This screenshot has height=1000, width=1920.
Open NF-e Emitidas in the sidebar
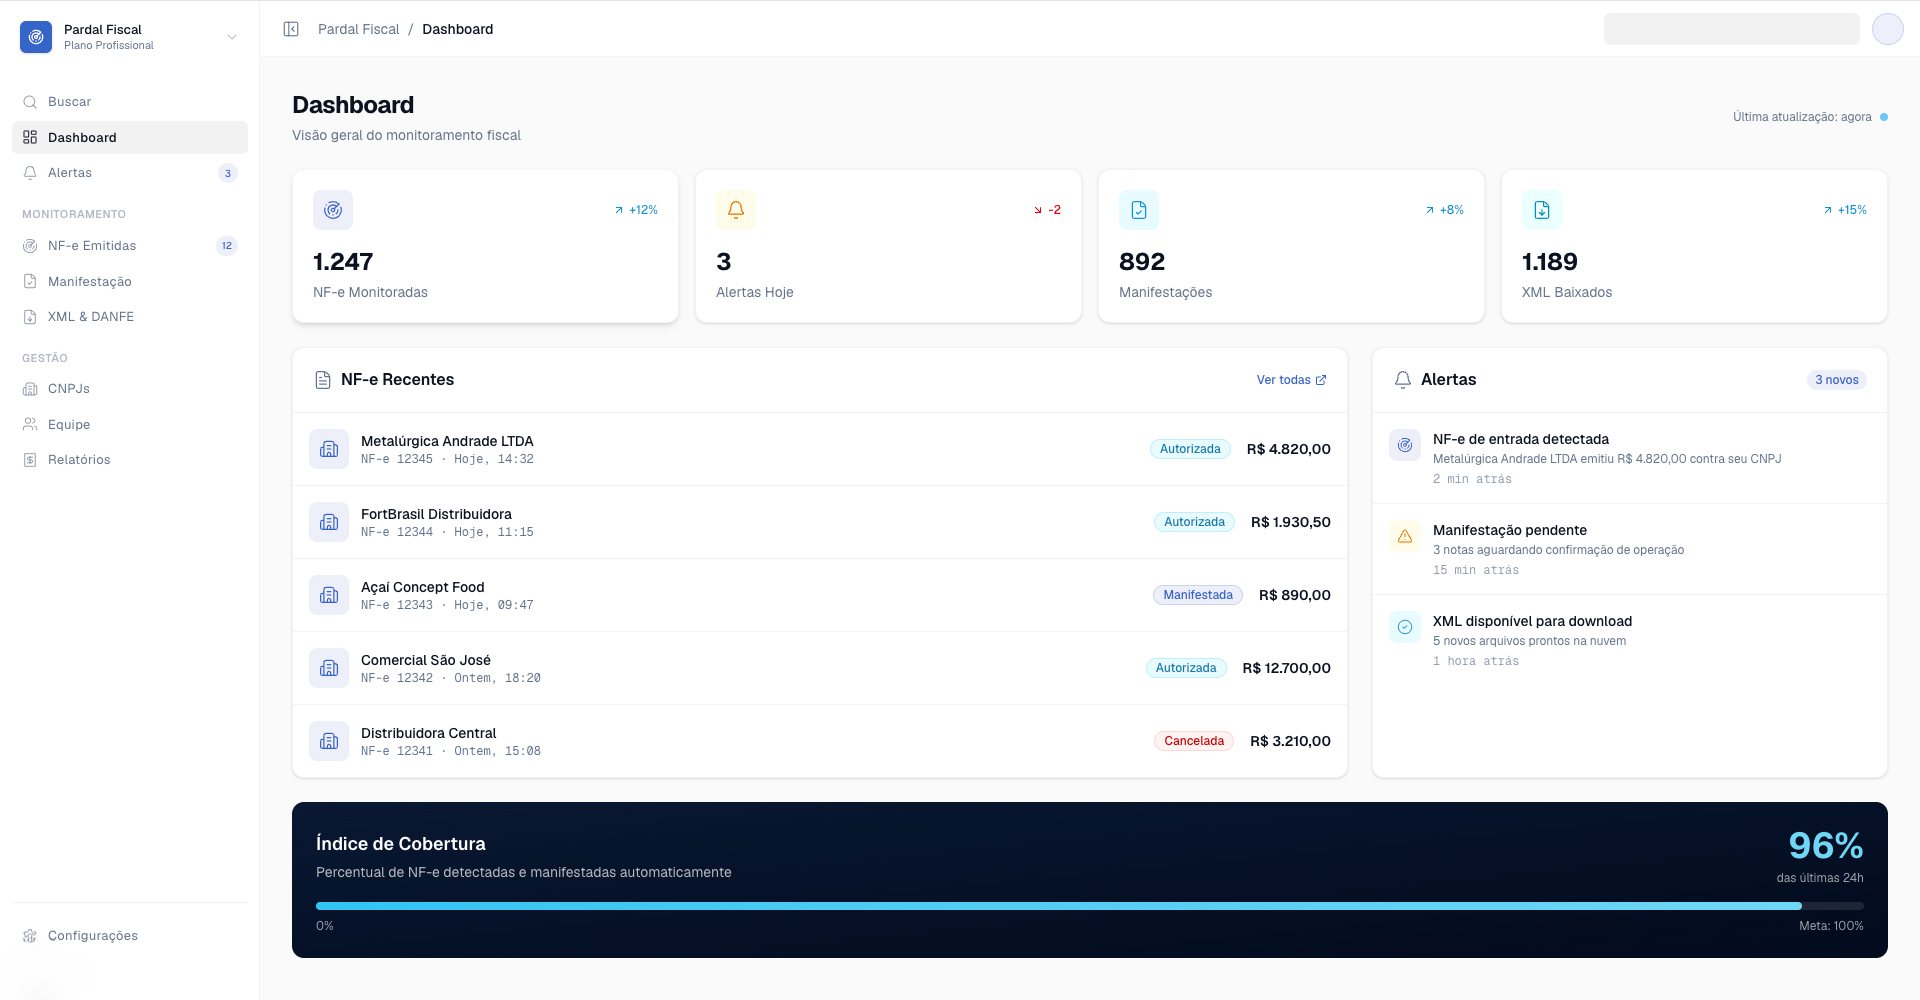130,246
